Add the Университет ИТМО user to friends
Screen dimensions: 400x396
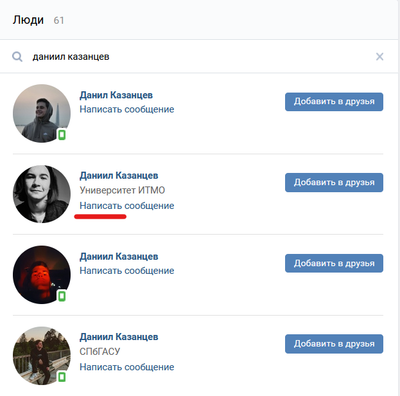pos(334,182)
